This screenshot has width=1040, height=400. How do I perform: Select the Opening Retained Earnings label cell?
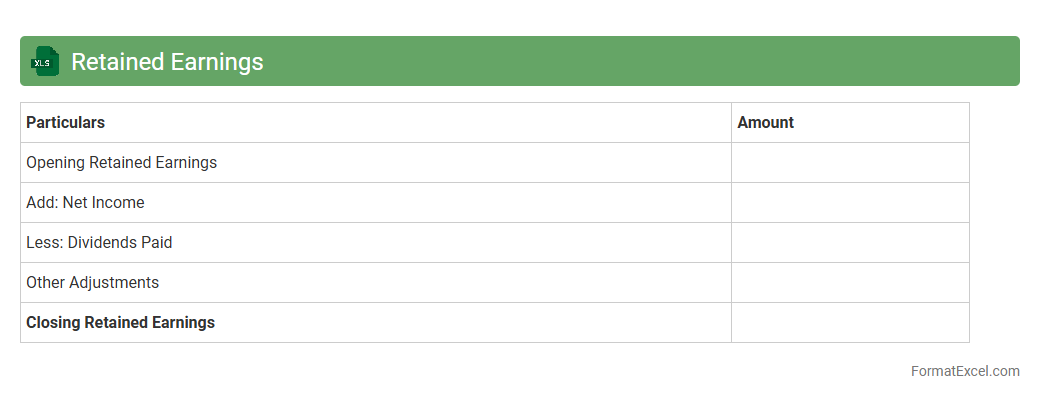(x=121, y=162)
